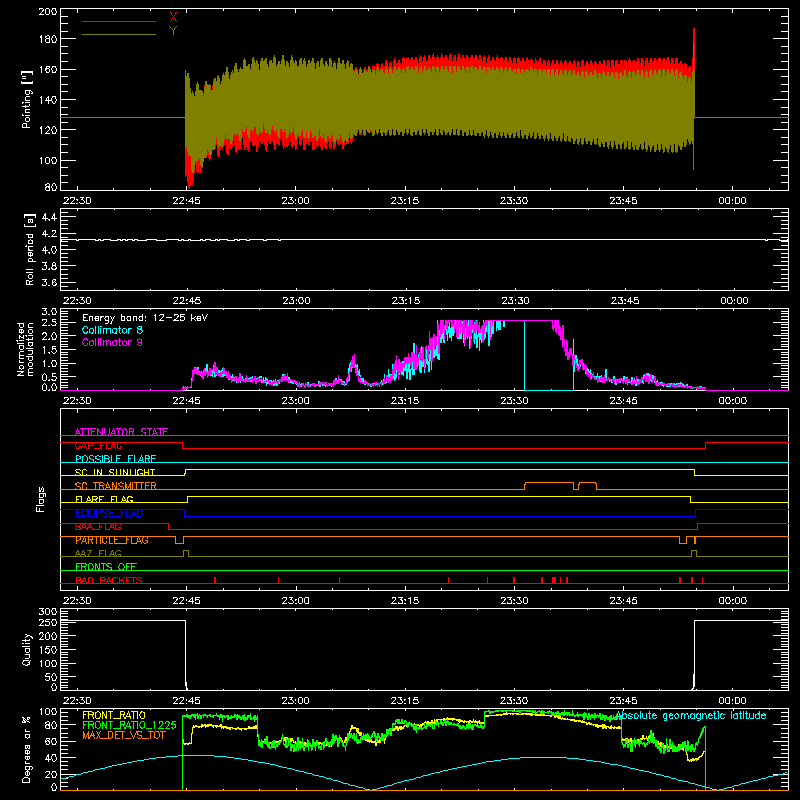Click the Collimator 9 legend entry
The image size is (800, 800).
112,342
